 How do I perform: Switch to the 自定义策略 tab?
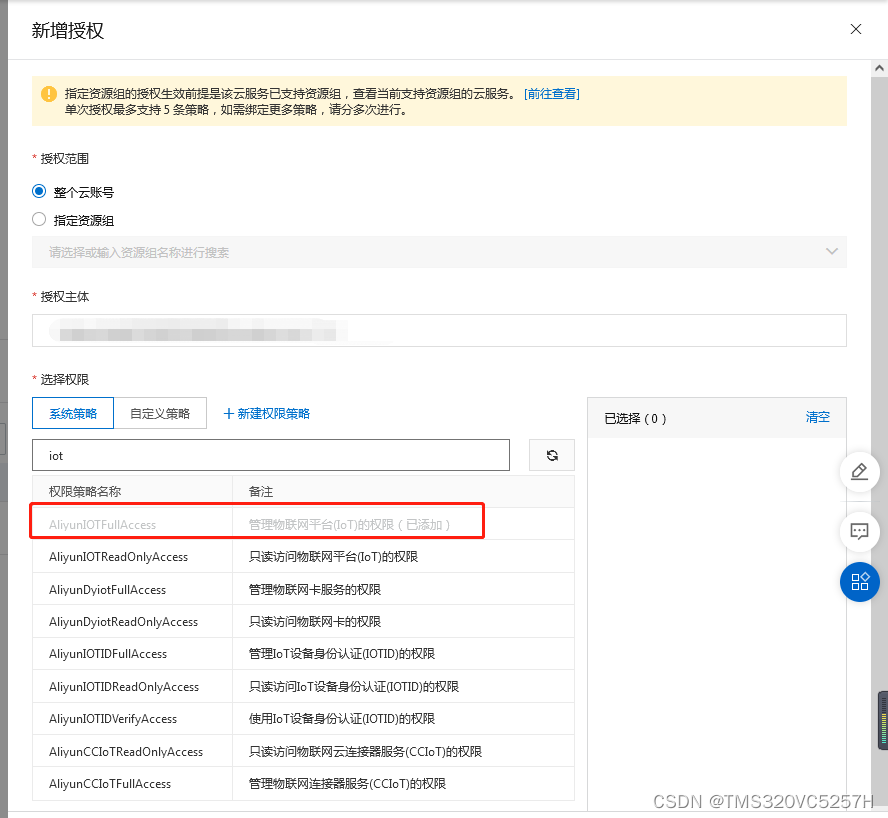coord(160,414)
